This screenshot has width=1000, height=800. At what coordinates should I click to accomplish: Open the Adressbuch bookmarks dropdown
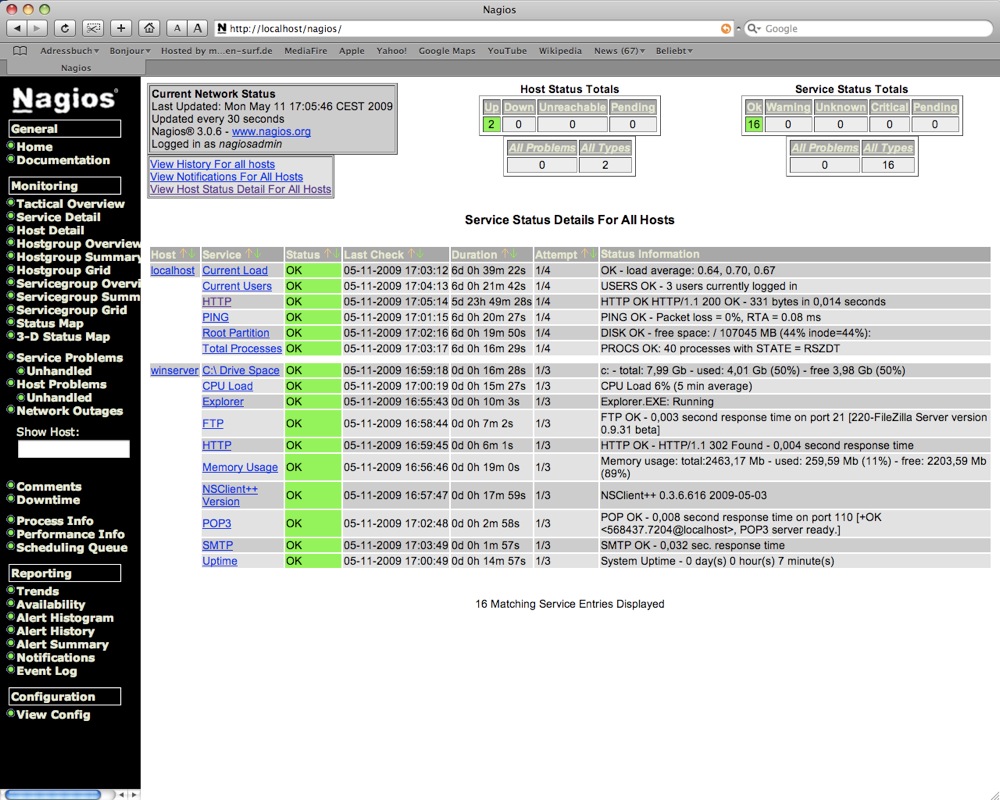point(69,51)
